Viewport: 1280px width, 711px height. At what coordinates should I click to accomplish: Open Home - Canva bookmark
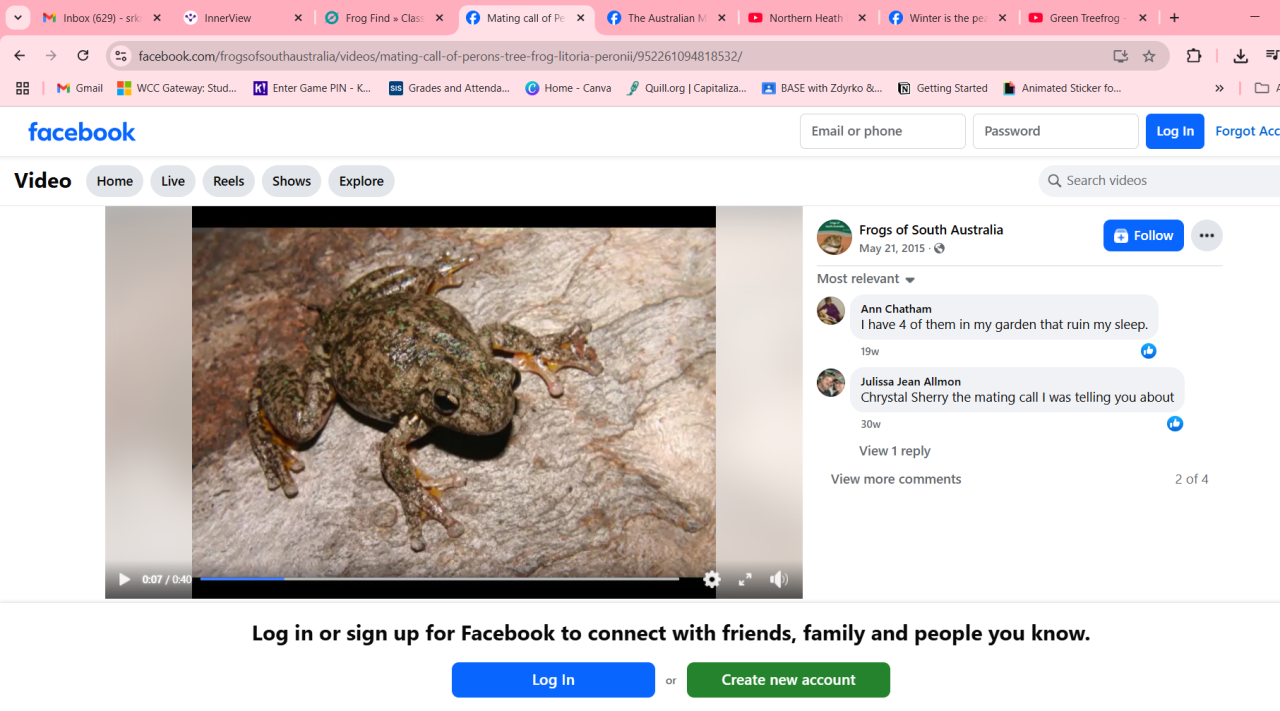tap(568, 88)
